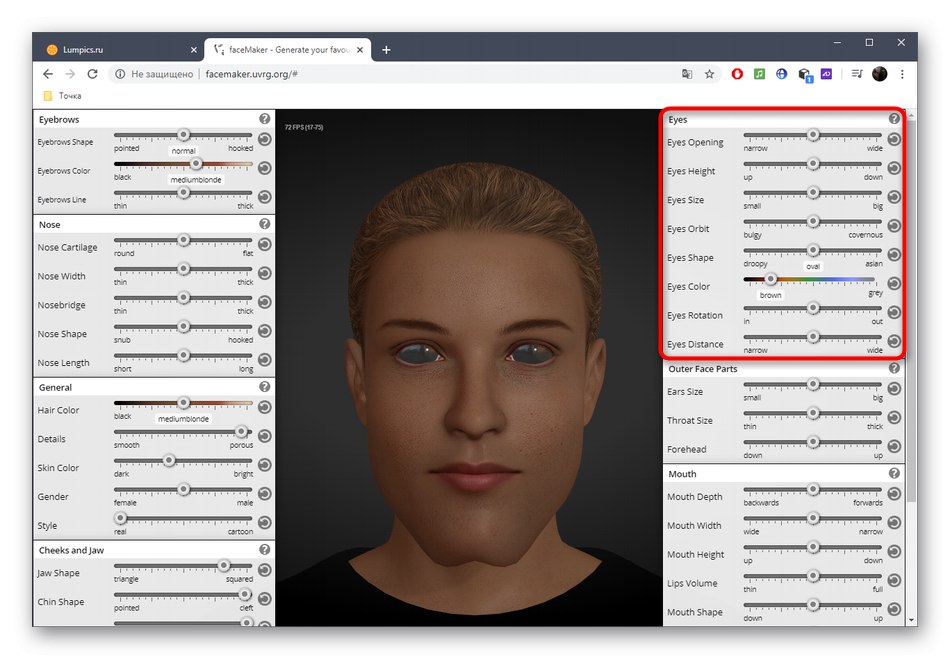Click the Style slider handle at real
This screenshot has height=659, width=950.
121,518
